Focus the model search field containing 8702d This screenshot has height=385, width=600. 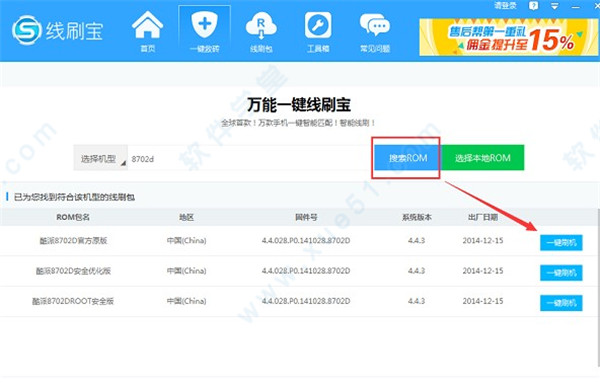[249, 158]
